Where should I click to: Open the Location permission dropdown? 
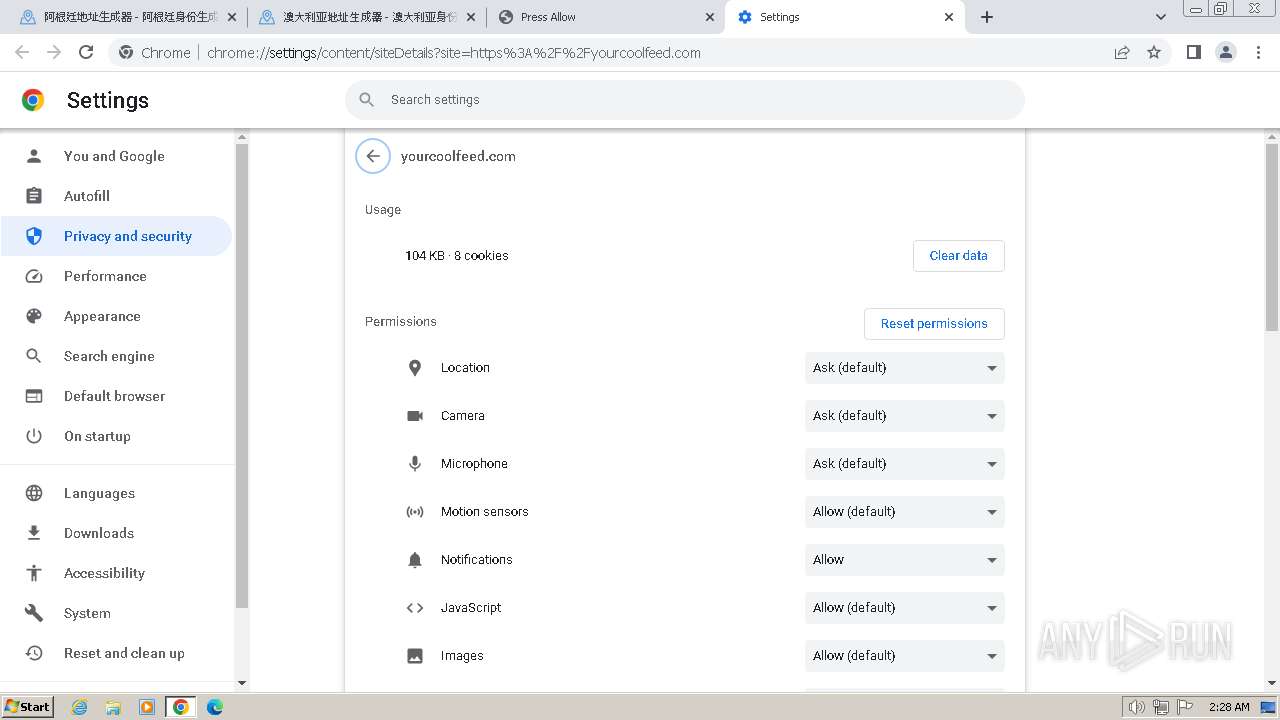pos(905,368)
